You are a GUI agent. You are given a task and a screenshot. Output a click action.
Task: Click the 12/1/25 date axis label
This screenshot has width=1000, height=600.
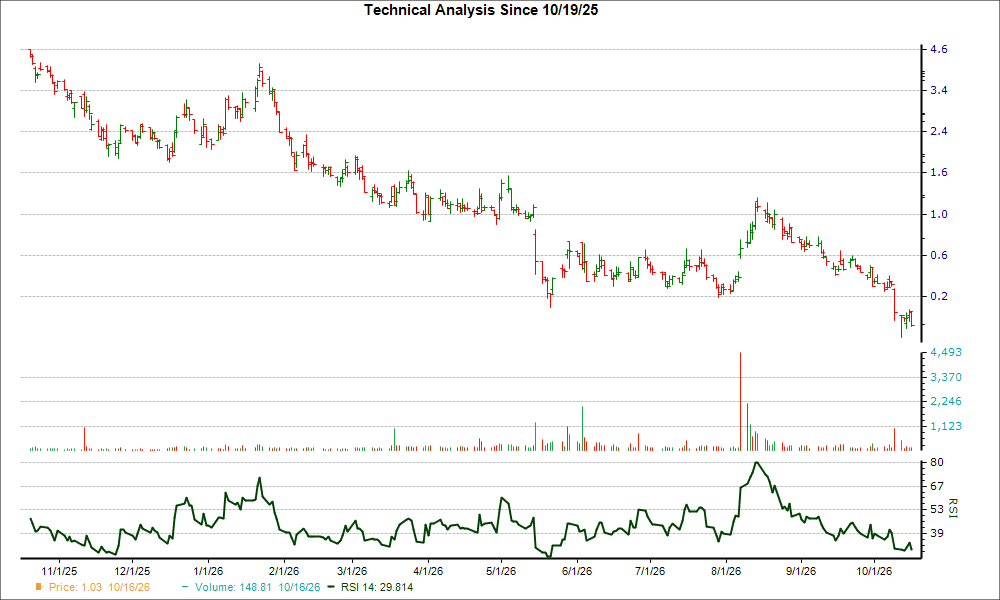(132, 571)
